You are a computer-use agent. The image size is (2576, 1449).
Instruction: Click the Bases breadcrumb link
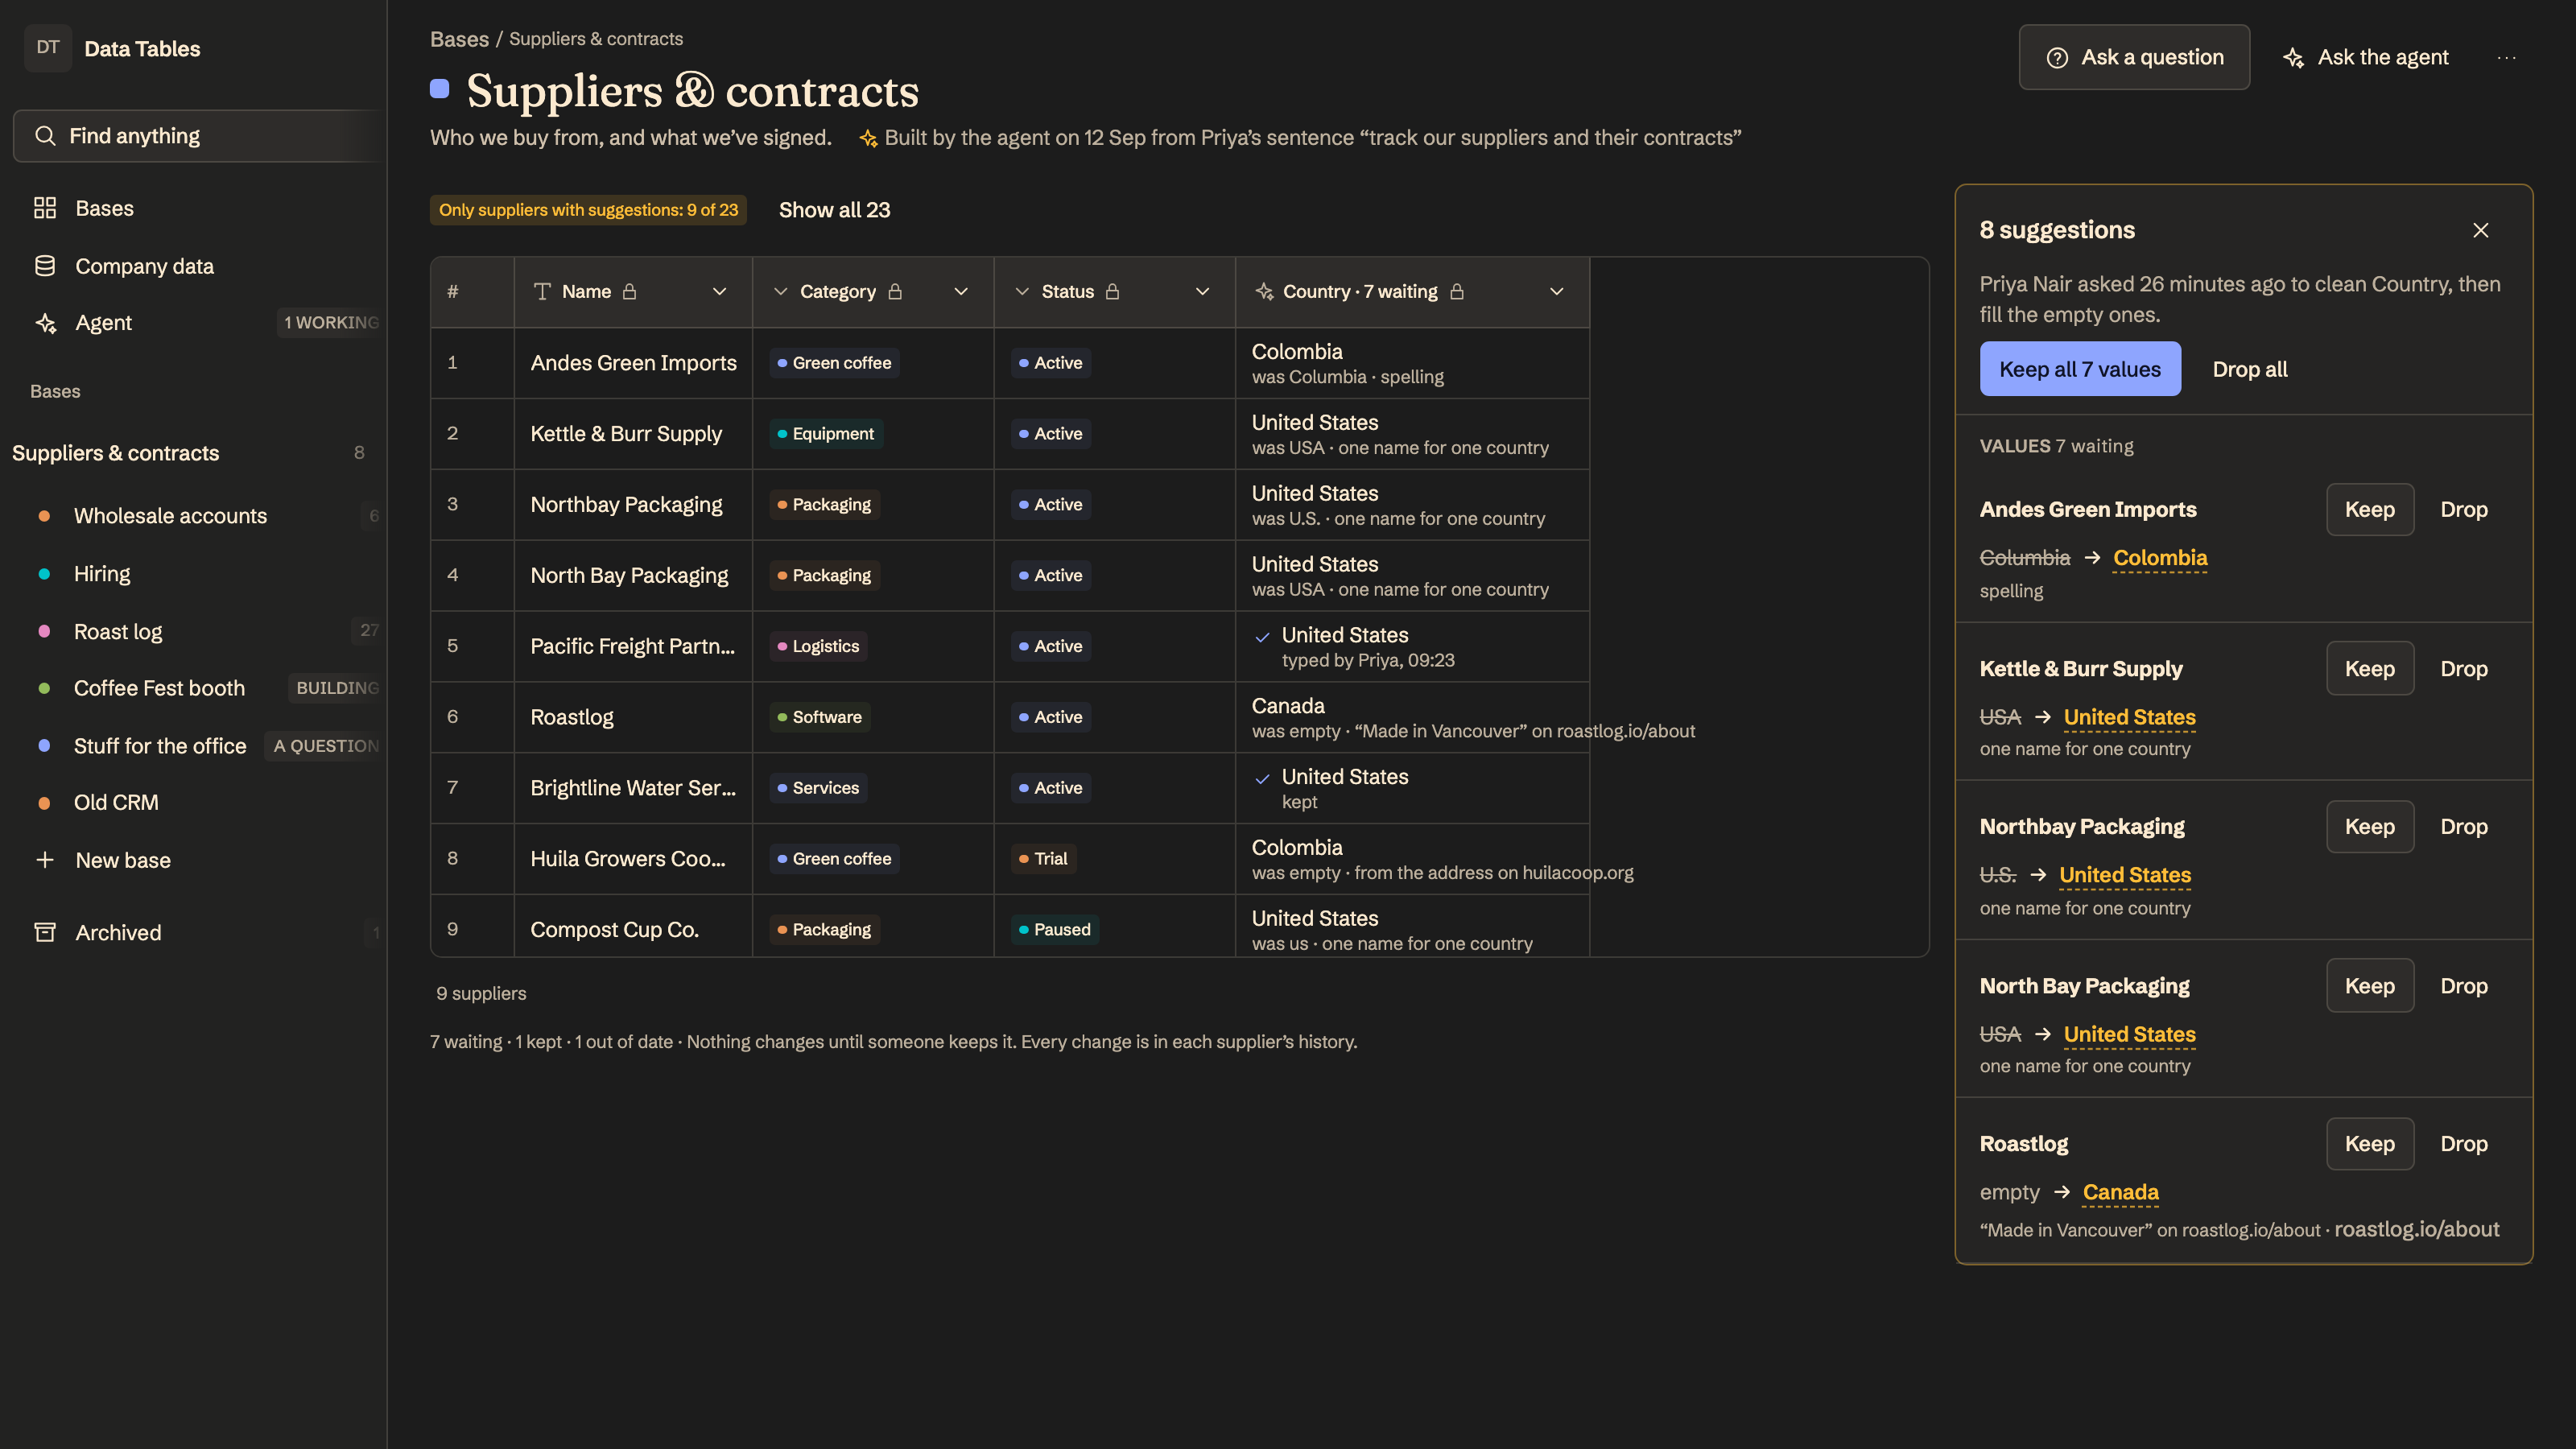[459, 39]
